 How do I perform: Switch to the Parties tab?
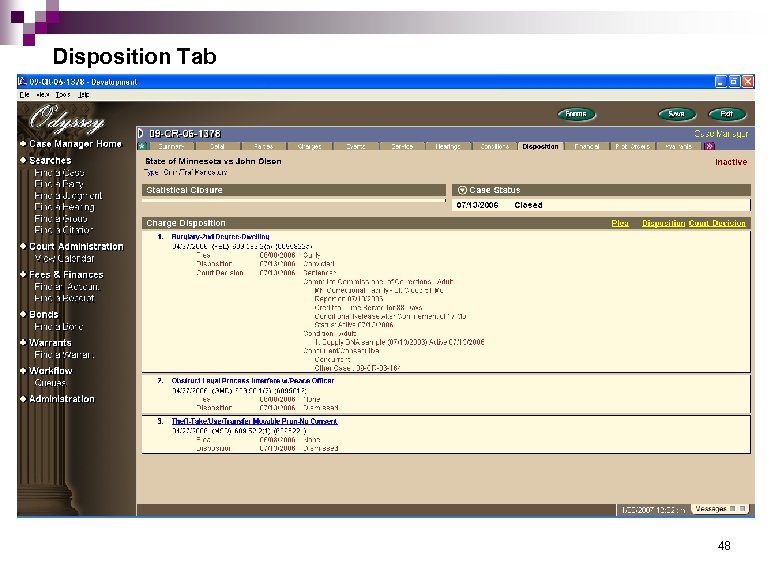[x=264, y=146]
